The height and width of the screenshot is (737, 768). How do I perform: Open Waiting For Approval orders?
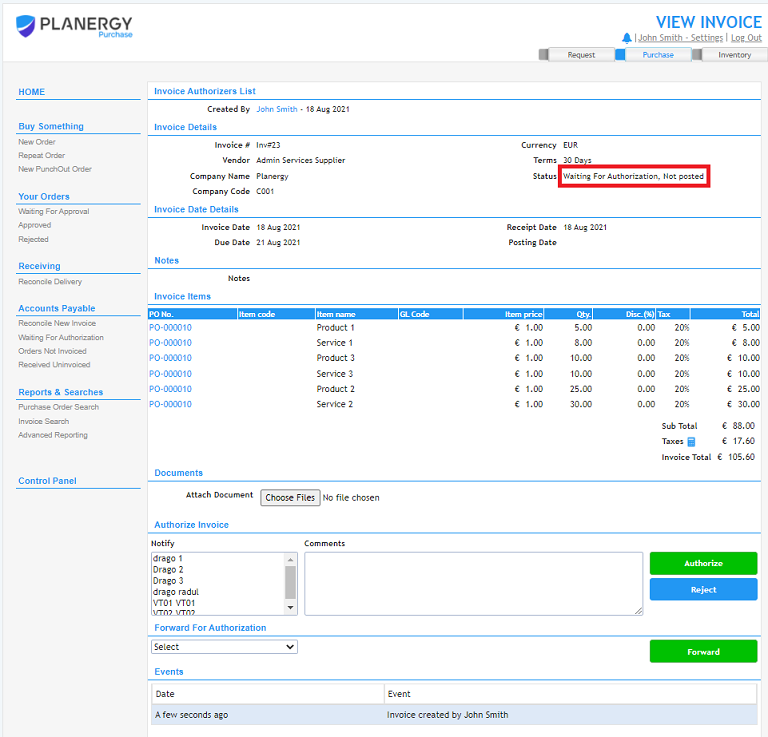(54, 212)
